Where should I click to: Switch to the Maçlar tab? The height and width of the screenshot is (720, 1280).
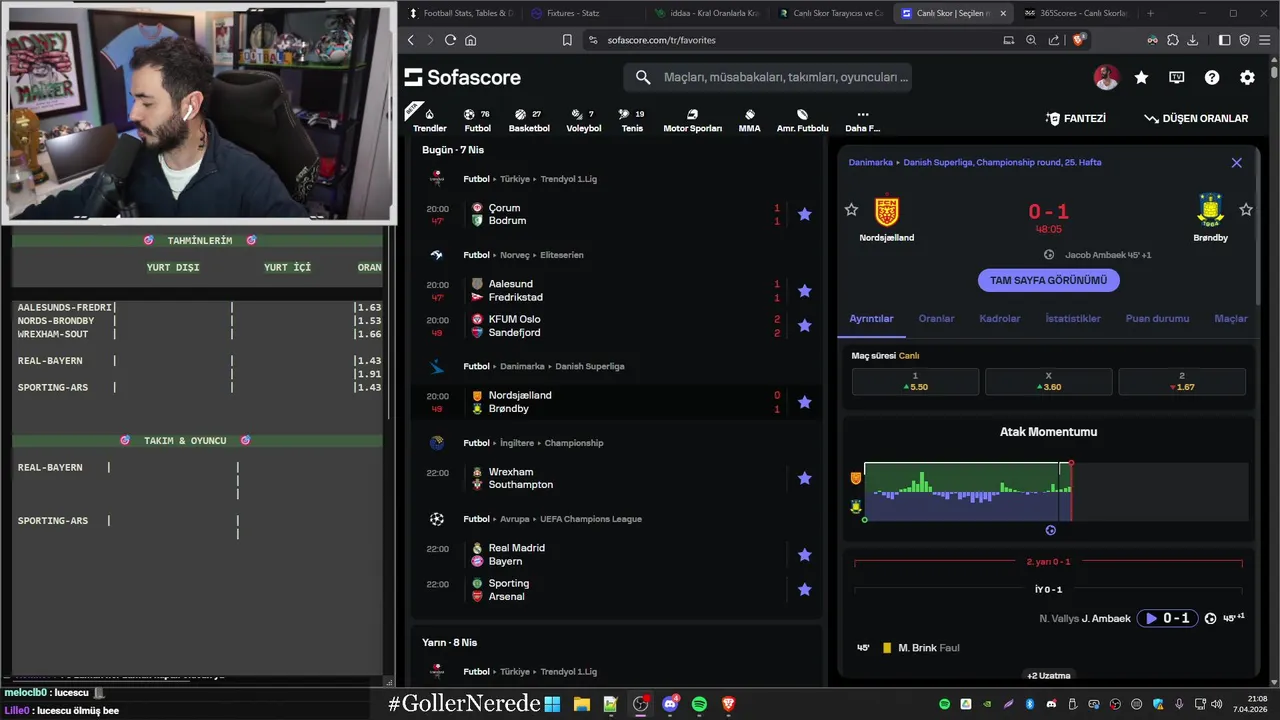(x=1230, y=318)
